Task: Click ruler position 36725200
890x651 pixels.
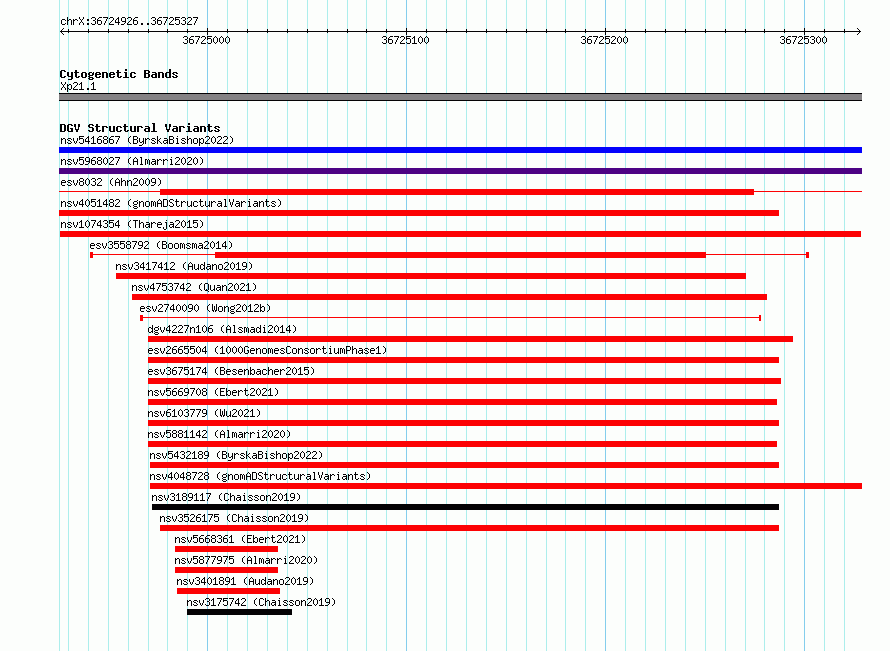Action: point(604,40)
